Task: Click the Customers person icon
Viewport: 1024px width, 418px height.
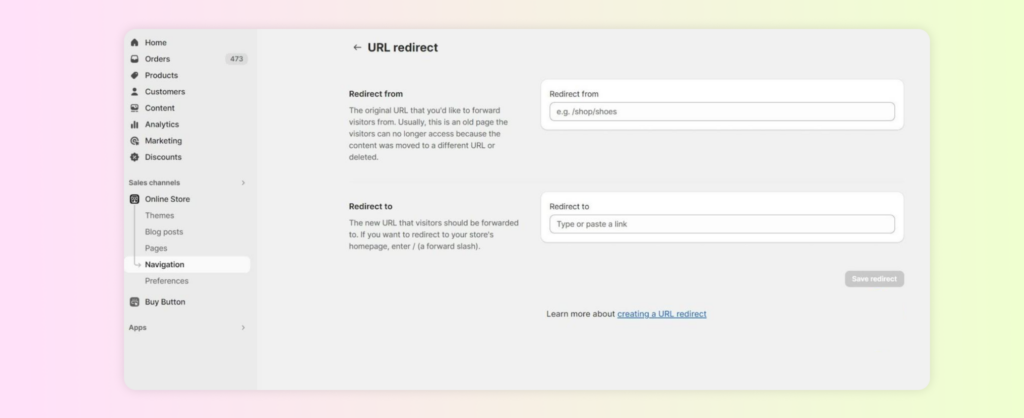Action: pos(135,92)
